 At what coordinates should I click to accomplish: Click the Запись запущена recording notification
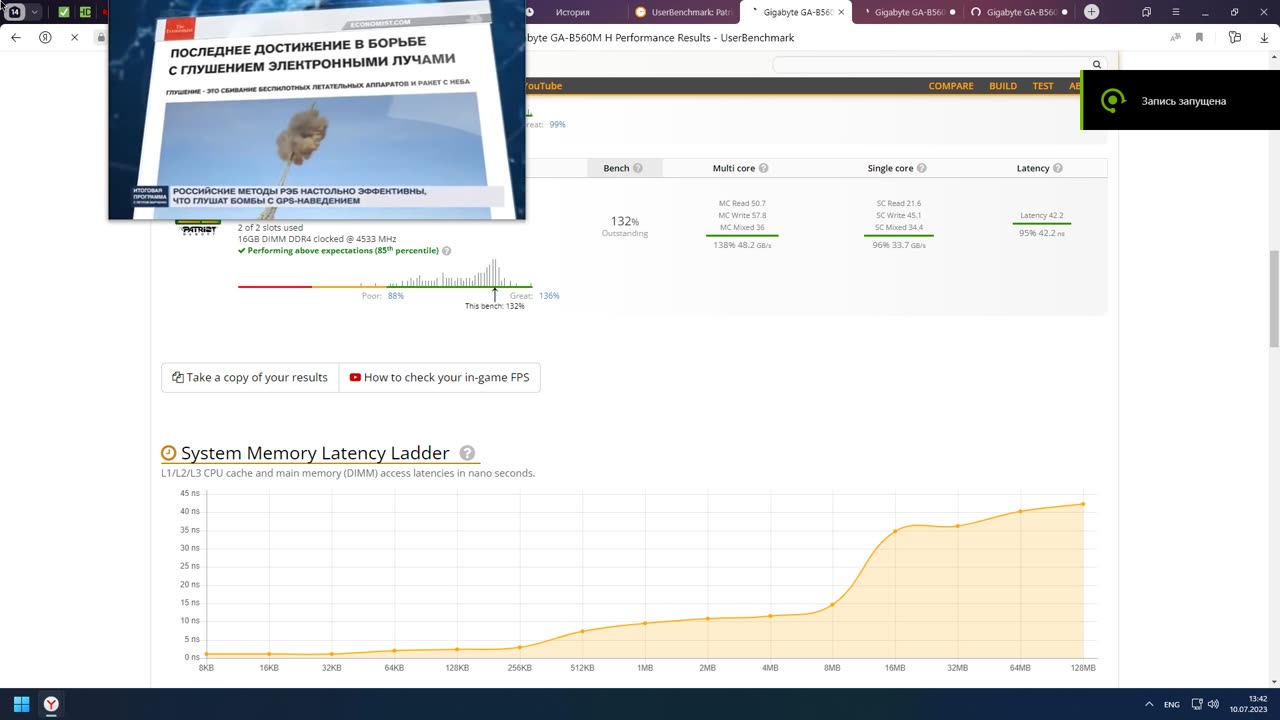(1180, 101)
